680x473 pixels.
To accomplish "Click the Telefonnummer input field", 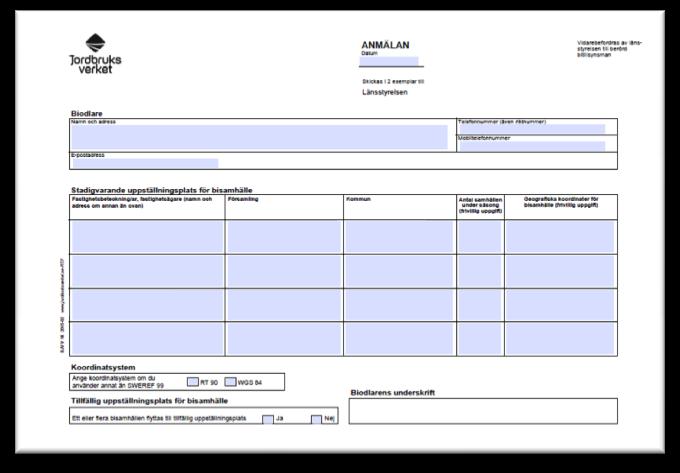I will coord(532,129).
